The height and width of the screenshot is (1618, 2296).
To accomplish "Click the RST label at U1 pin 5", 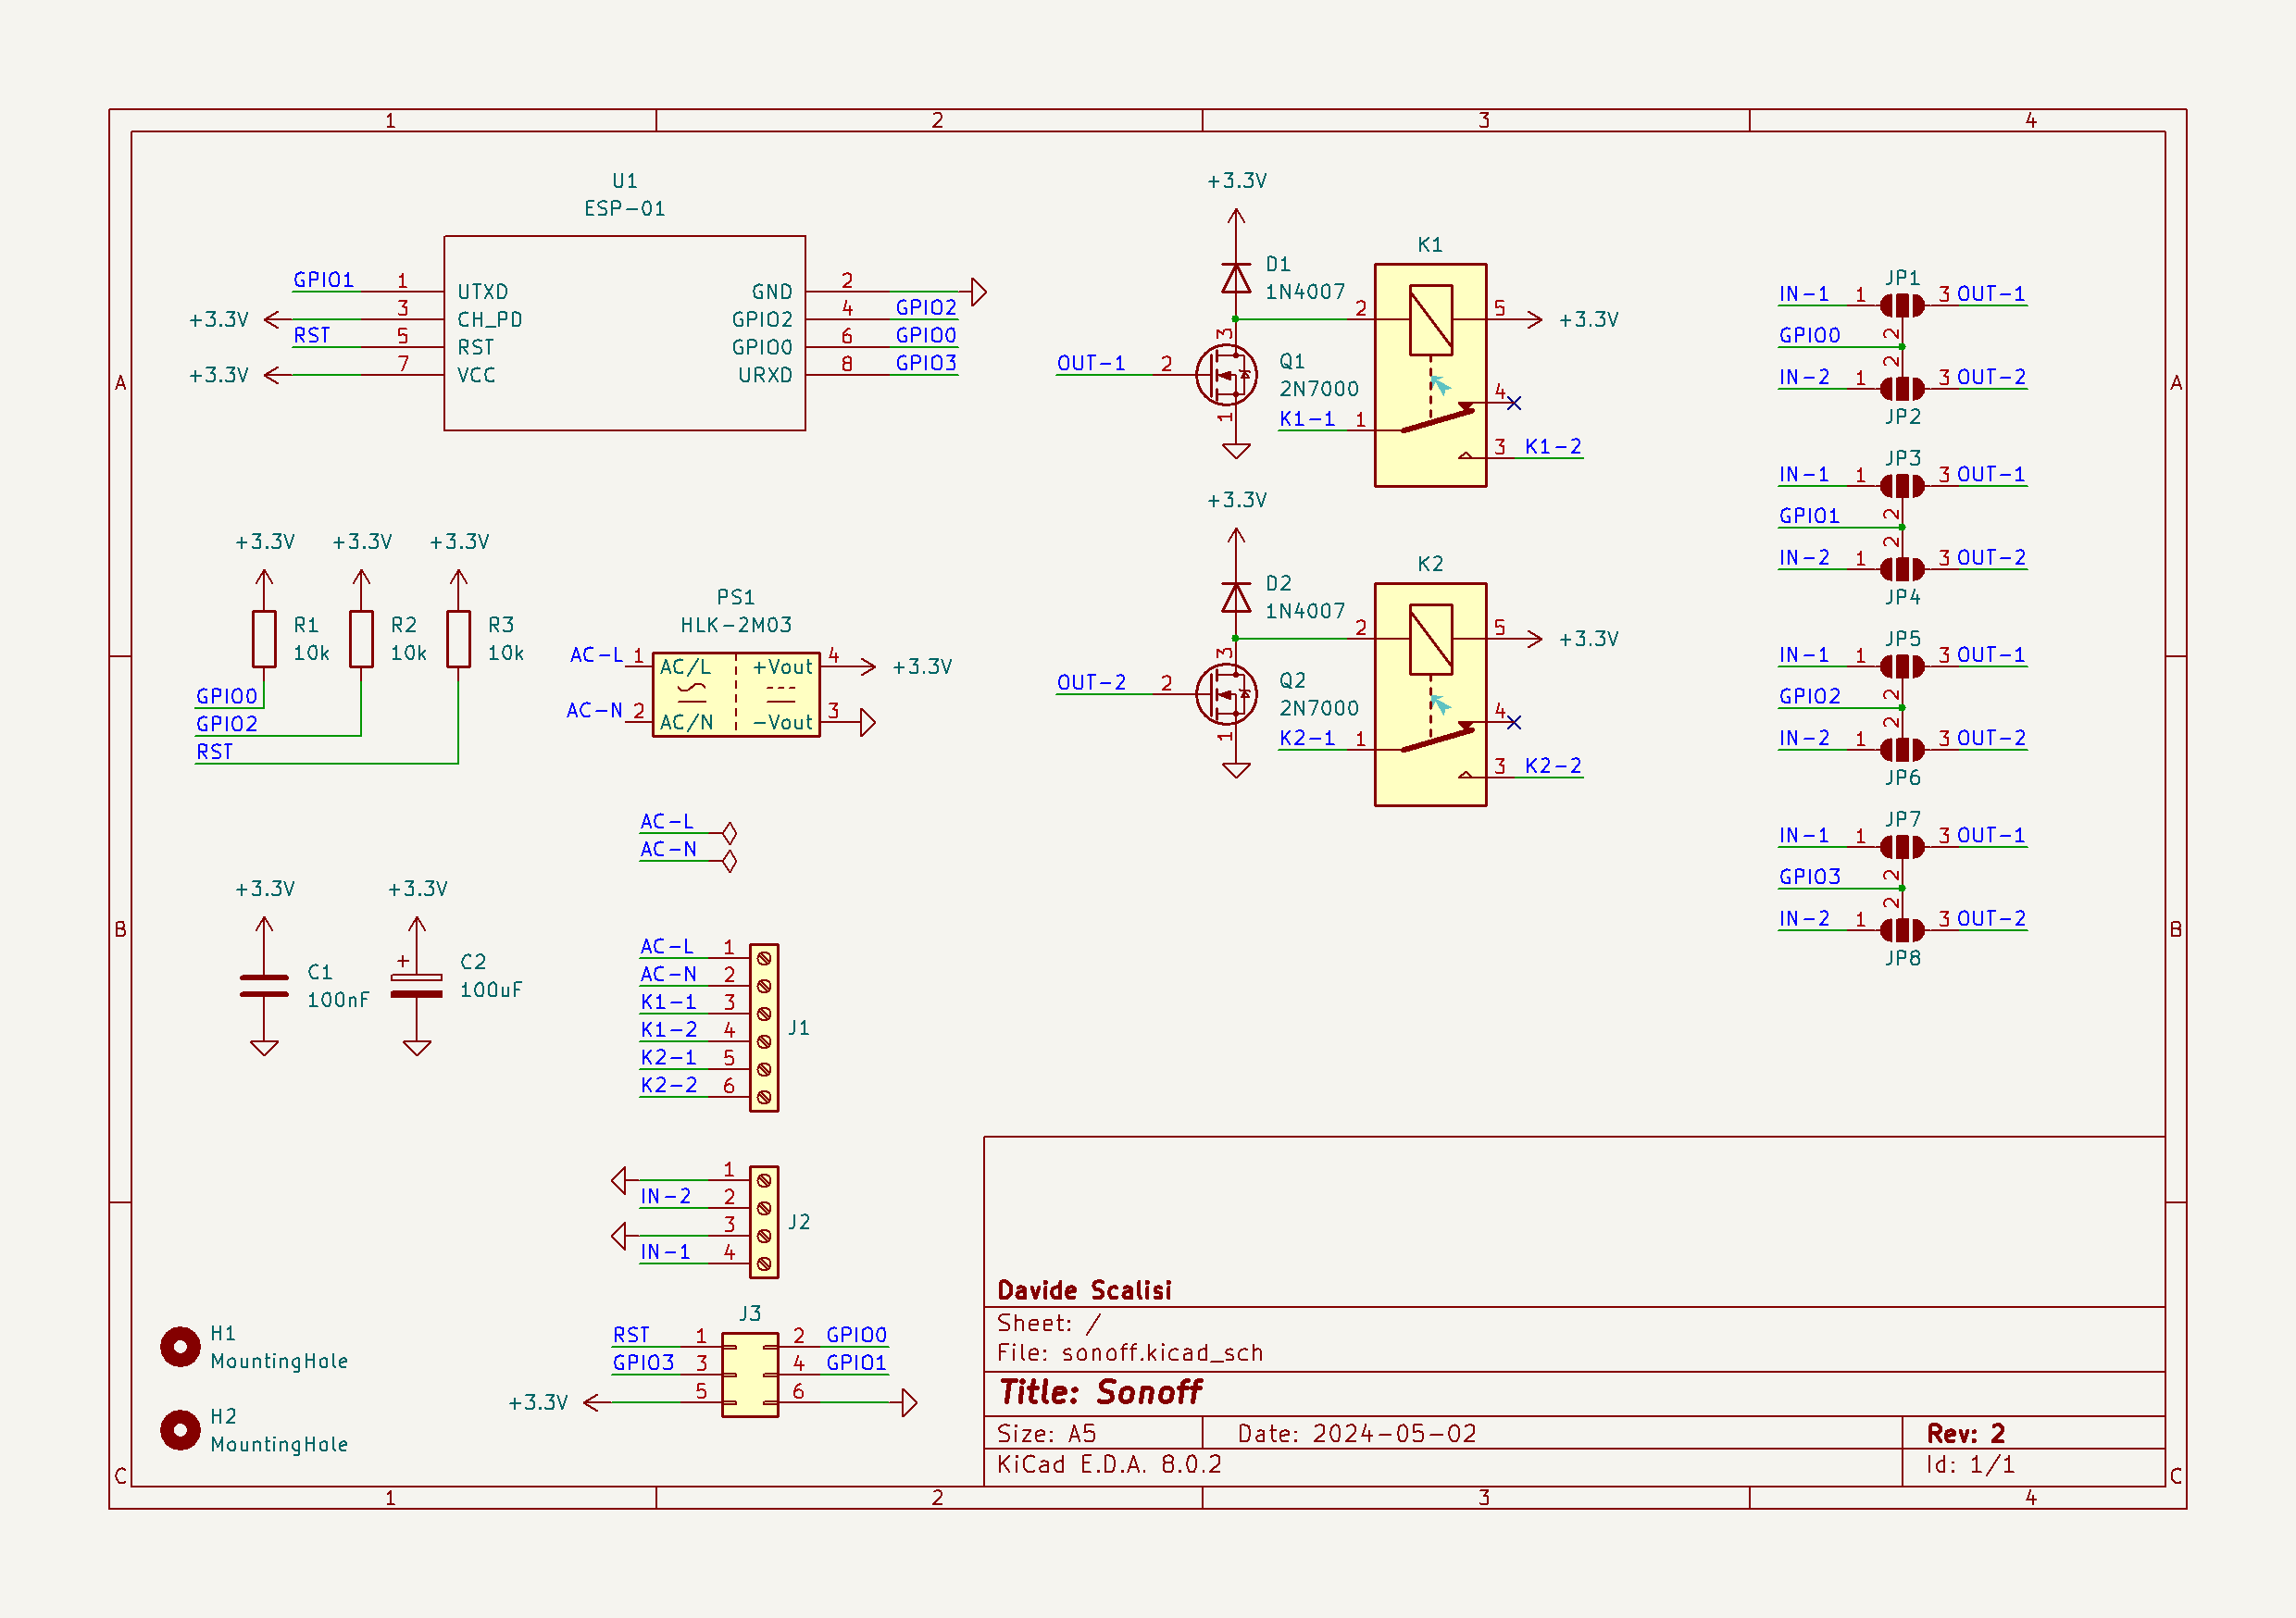I will pyautogui.click(x=312, y=335).
